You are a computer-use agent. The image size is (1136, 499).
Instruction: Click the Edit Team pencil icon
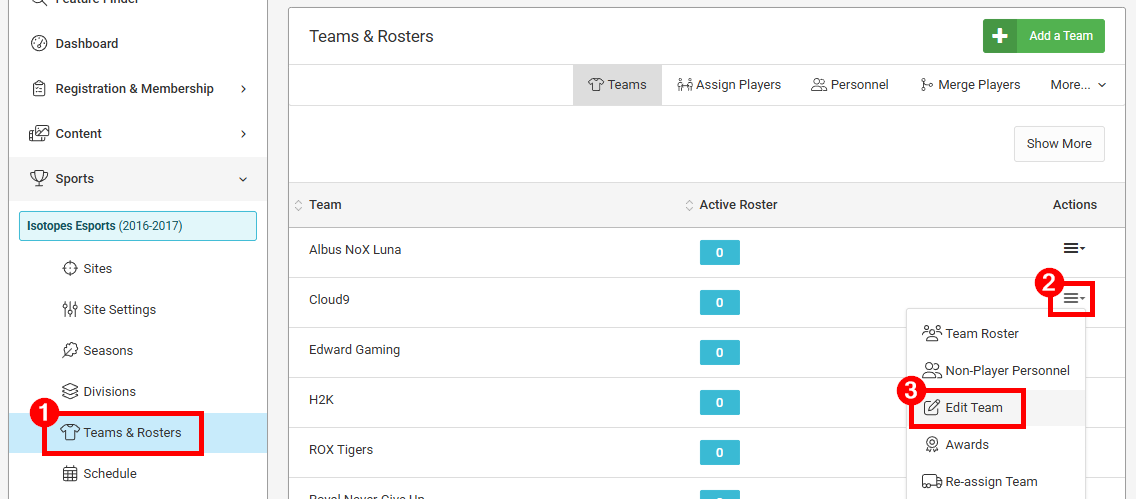pyautogui.click(x=932, y=408)
